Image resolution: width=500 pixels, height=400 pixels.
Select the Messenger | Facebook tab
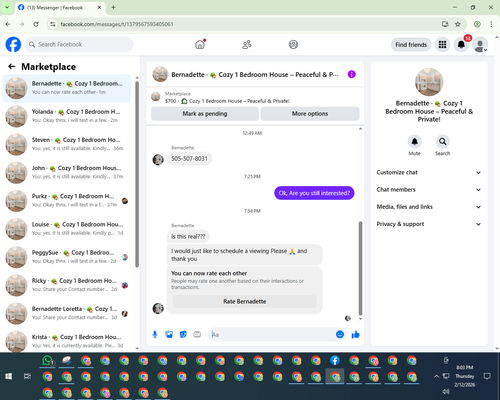60,7
